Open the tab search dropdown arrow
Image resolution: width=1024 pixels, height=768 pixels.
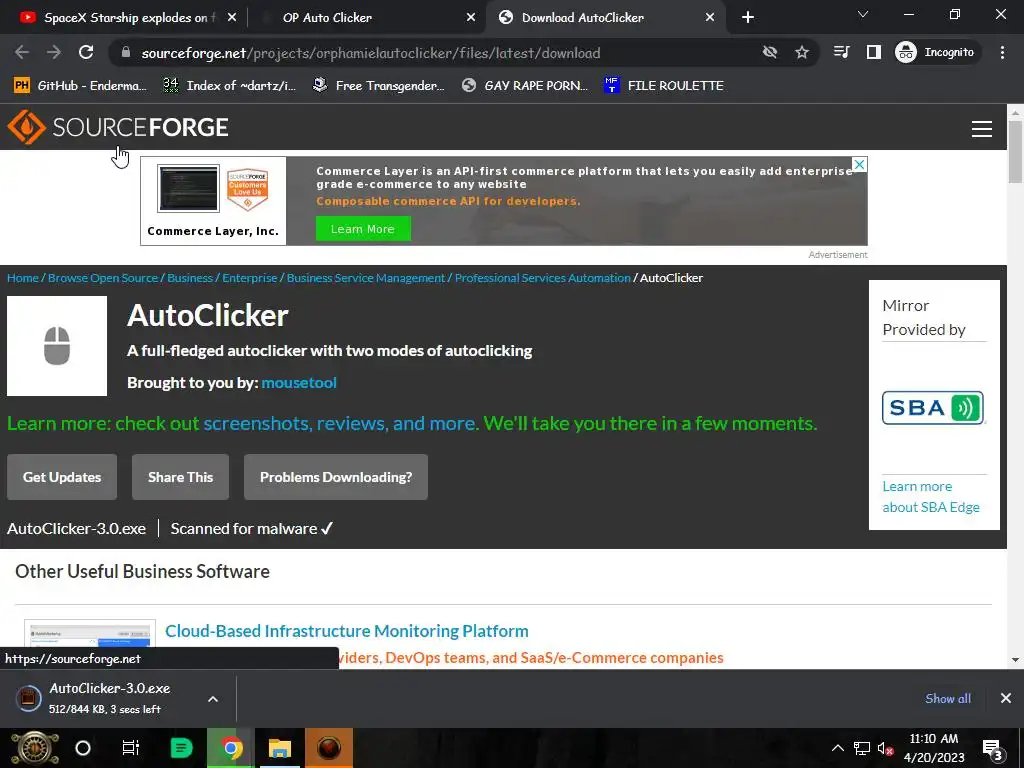point(863,14)
